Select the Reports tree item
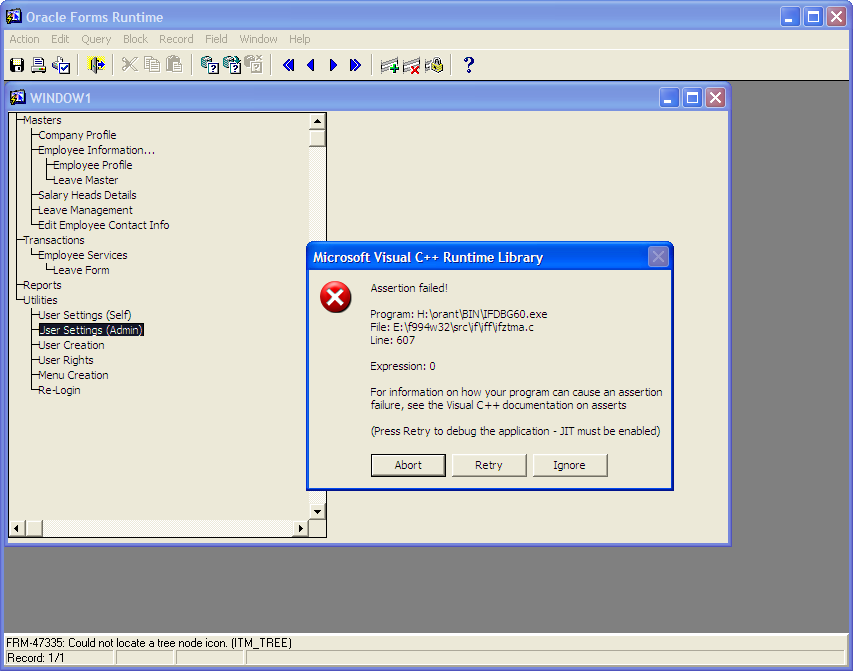Viewport: 853px width, 671px height. point(42,285)
